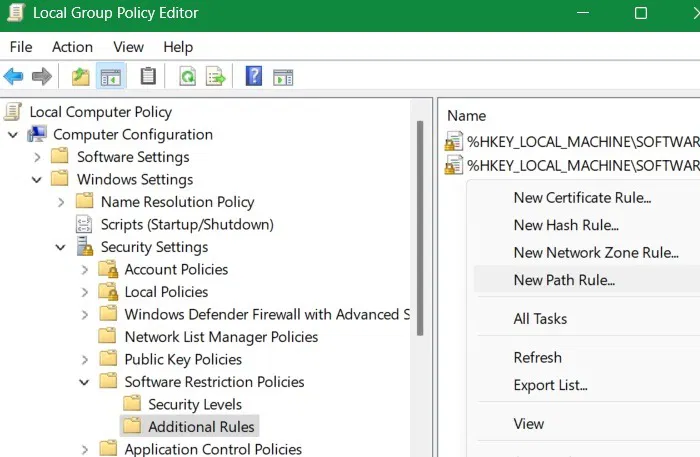Open the Action menu
700x457 pixels.
(72, 47)
